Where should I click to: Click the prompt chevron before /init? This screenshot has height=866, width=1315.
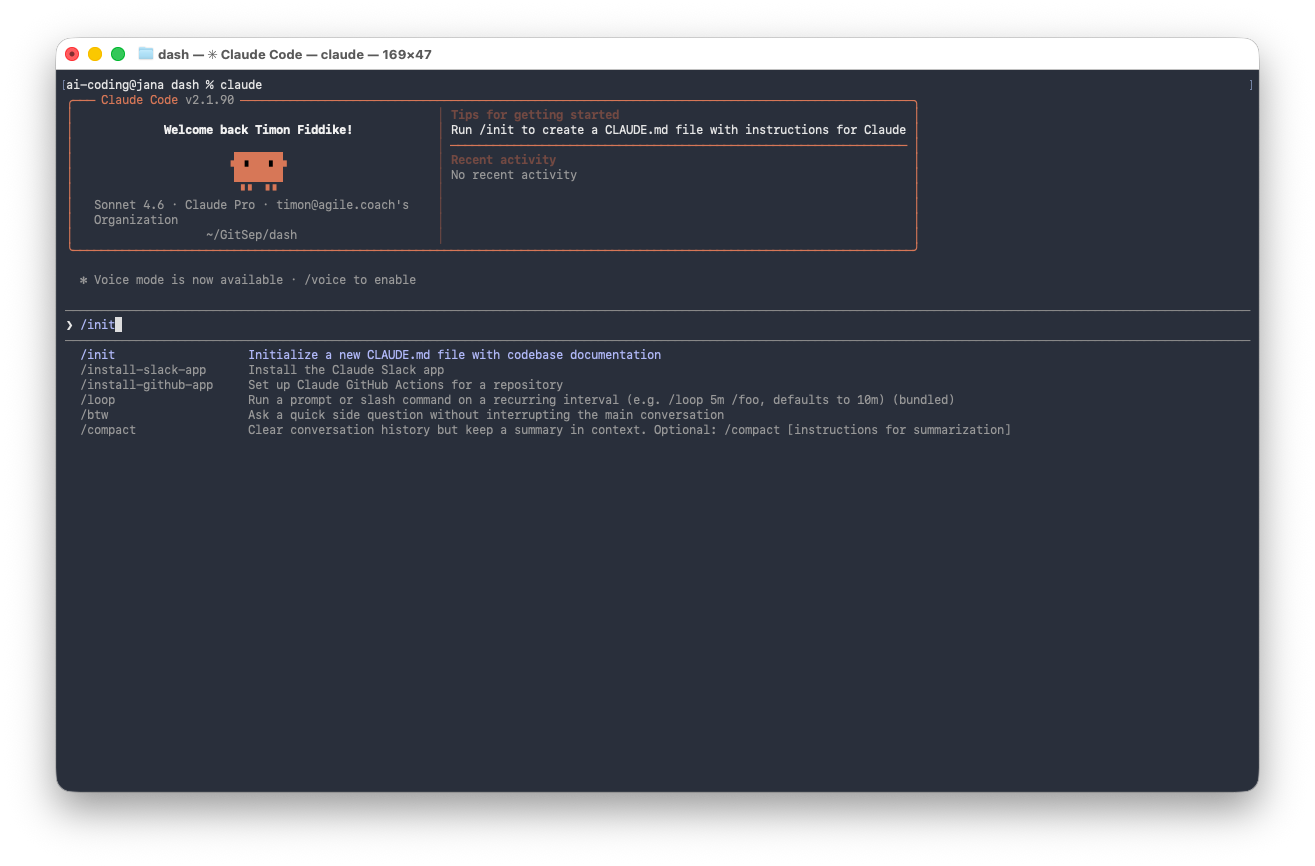click(x=69, y=325)
